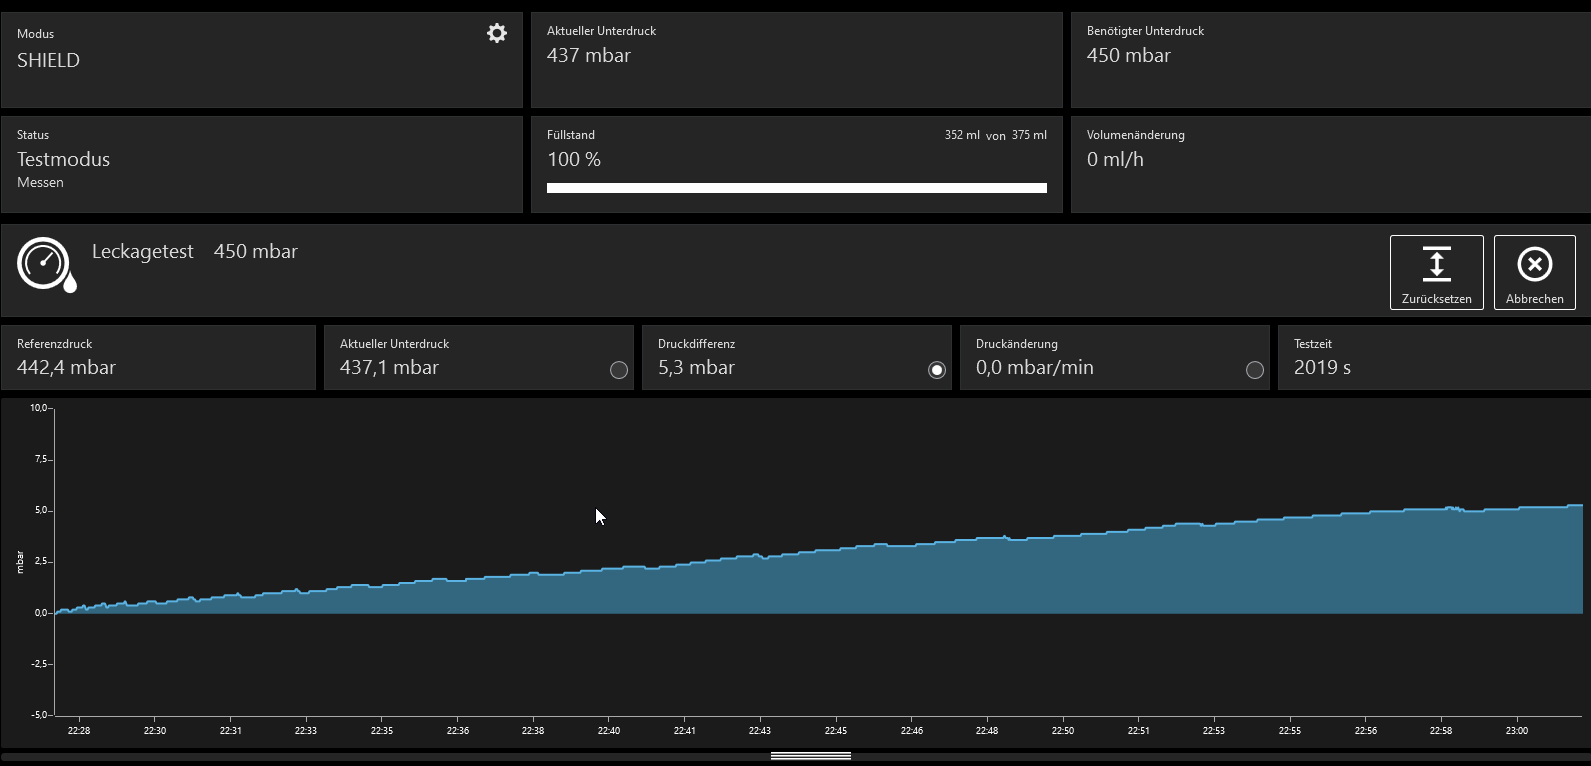Click the 22:40 time axis label

click(609, 731)
